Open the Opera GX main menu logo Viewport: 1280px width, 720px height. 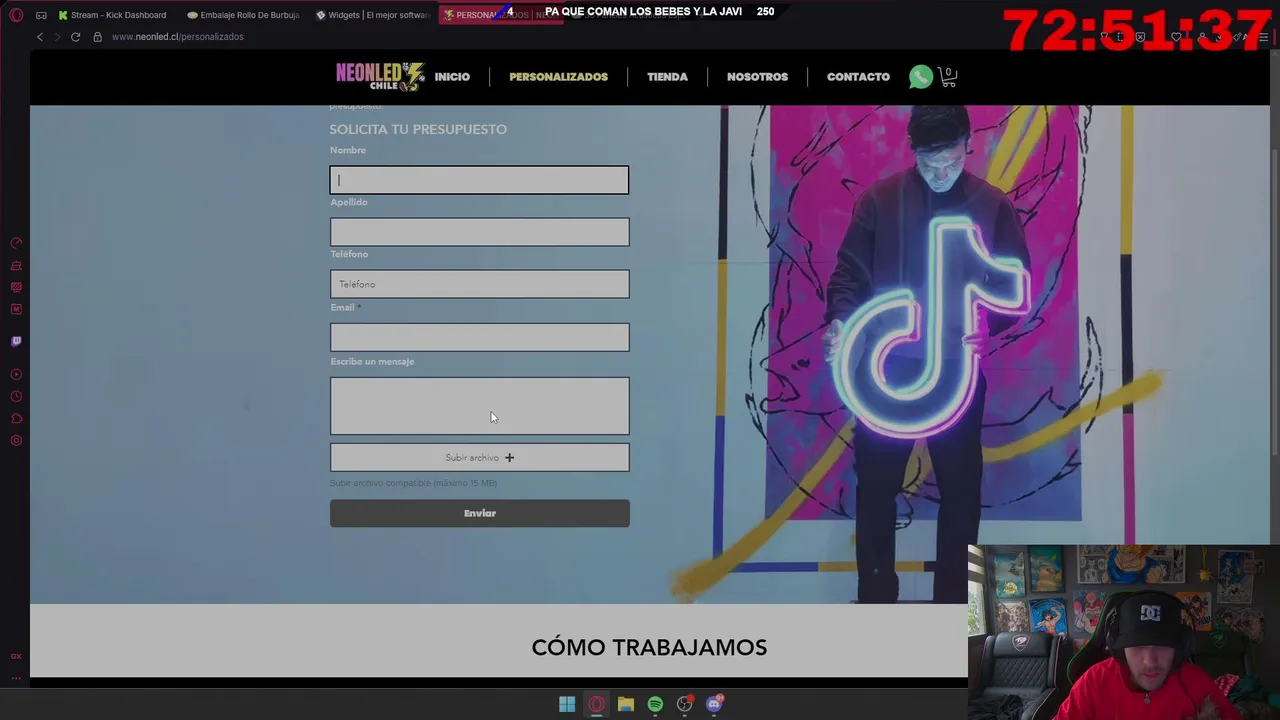pos(16,15)
